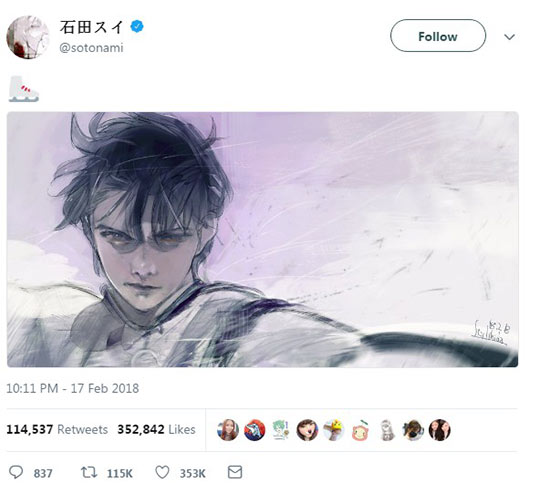Click the retweet arrows icon
Viewport: 550px width, 503px height.
pos(89,472)
